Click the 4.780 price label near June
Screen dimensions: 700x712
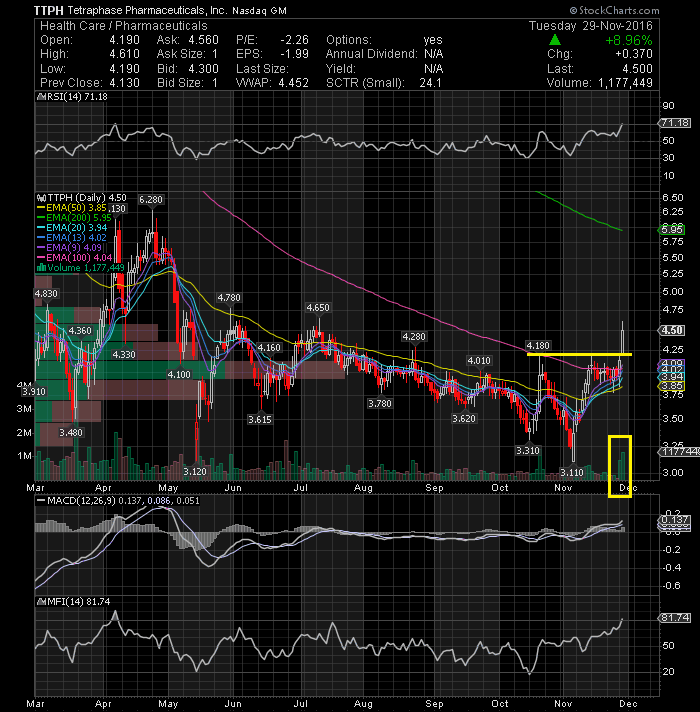pos(229,298)
